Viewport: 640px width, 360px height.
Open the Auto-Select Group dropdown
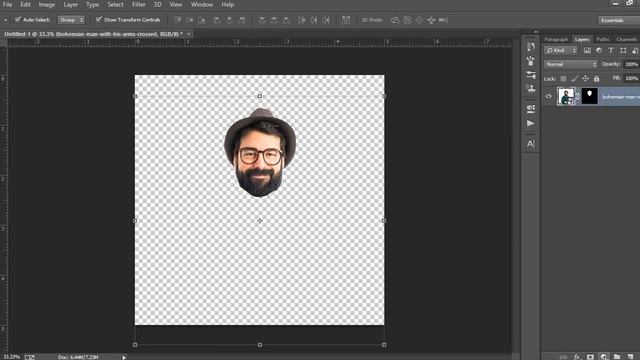[71, 20]
